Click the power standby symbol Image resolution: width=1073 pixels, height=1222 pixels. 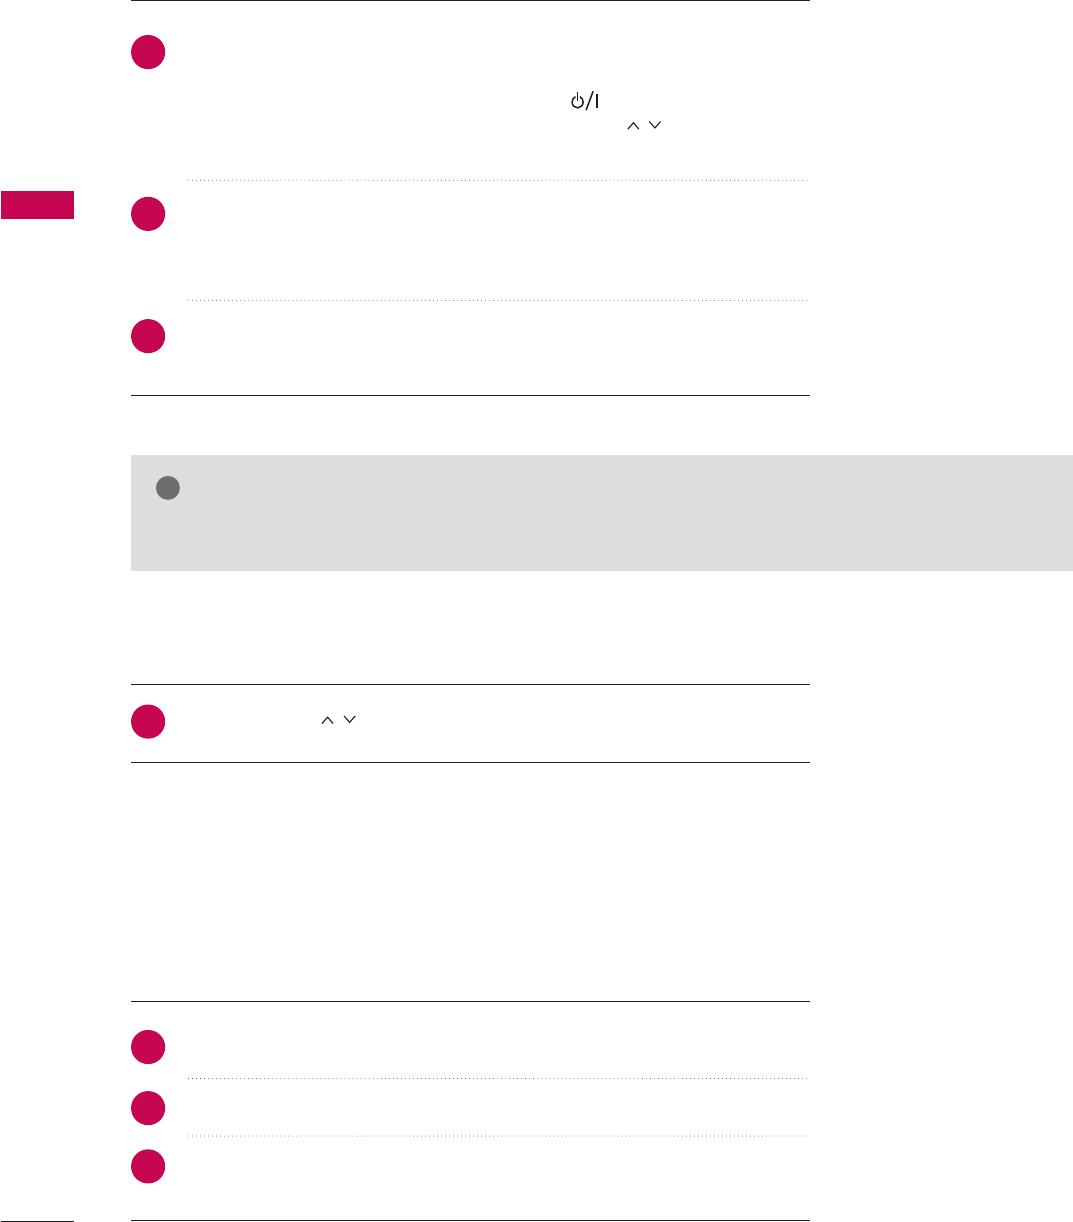pyautogui.click(x=584, y=101)
